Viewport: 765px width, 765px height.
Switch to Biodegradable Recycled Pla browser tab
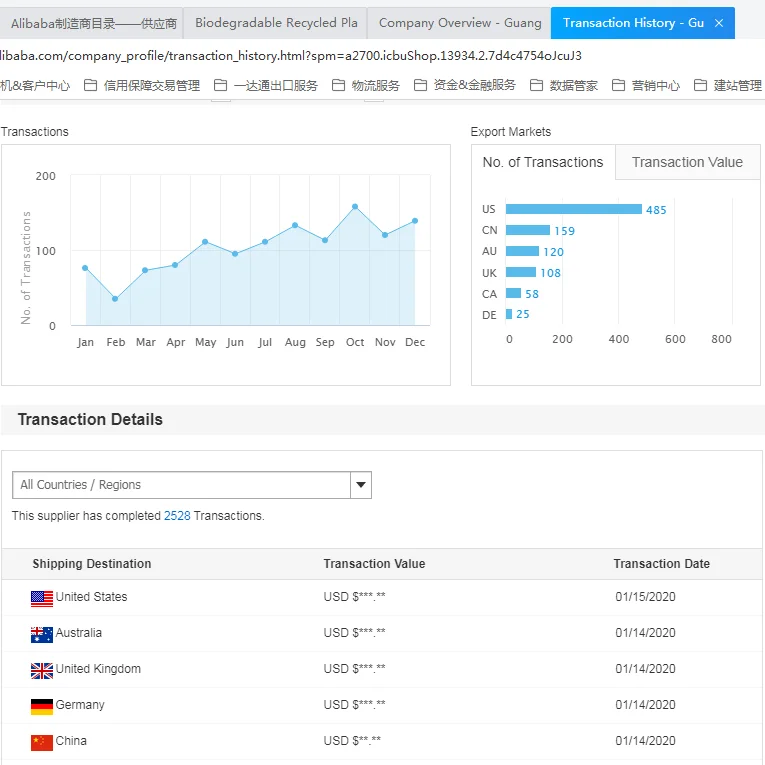click(275, 23)
